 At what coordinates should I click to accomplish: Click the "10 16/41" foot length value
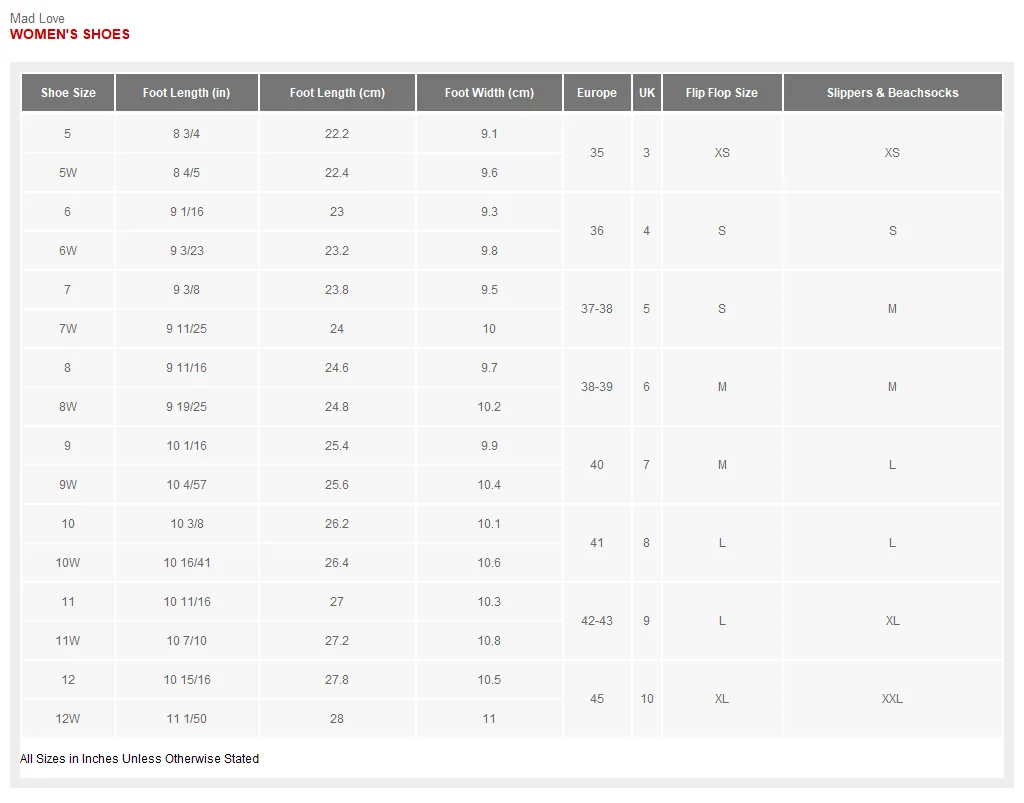click(x=186, y=563)
